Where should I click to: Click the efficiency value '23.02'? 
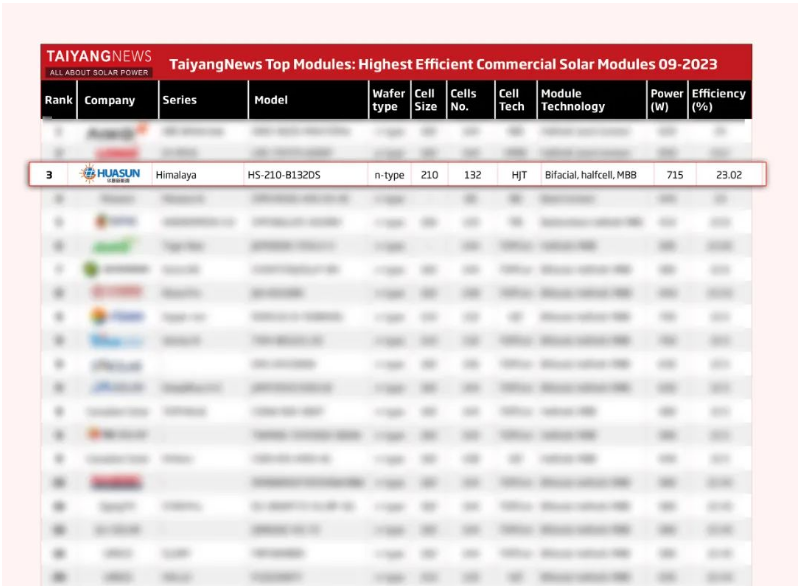pyautogui.click(x=728, y=175)
